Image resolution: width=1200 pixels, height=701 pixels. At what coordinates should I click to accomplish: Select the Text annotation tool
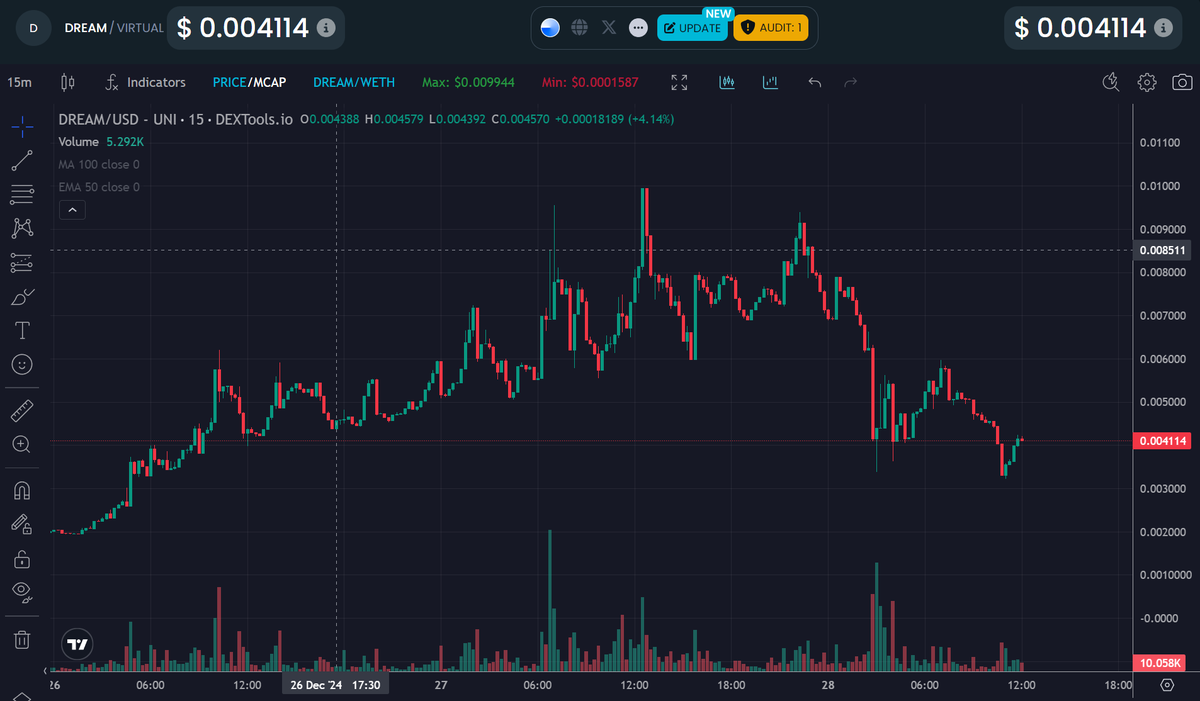tap(22, 330)
